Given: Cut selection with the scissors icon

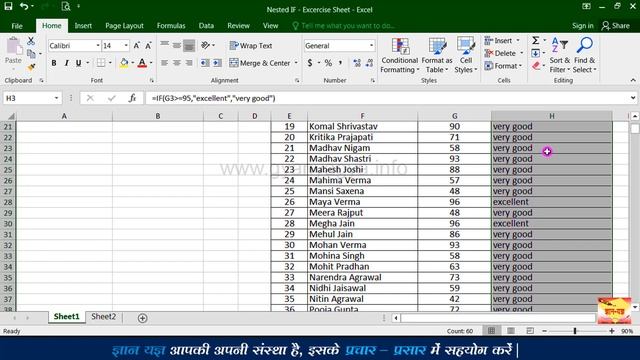Looking at the screenshot, I should (31, 41).
